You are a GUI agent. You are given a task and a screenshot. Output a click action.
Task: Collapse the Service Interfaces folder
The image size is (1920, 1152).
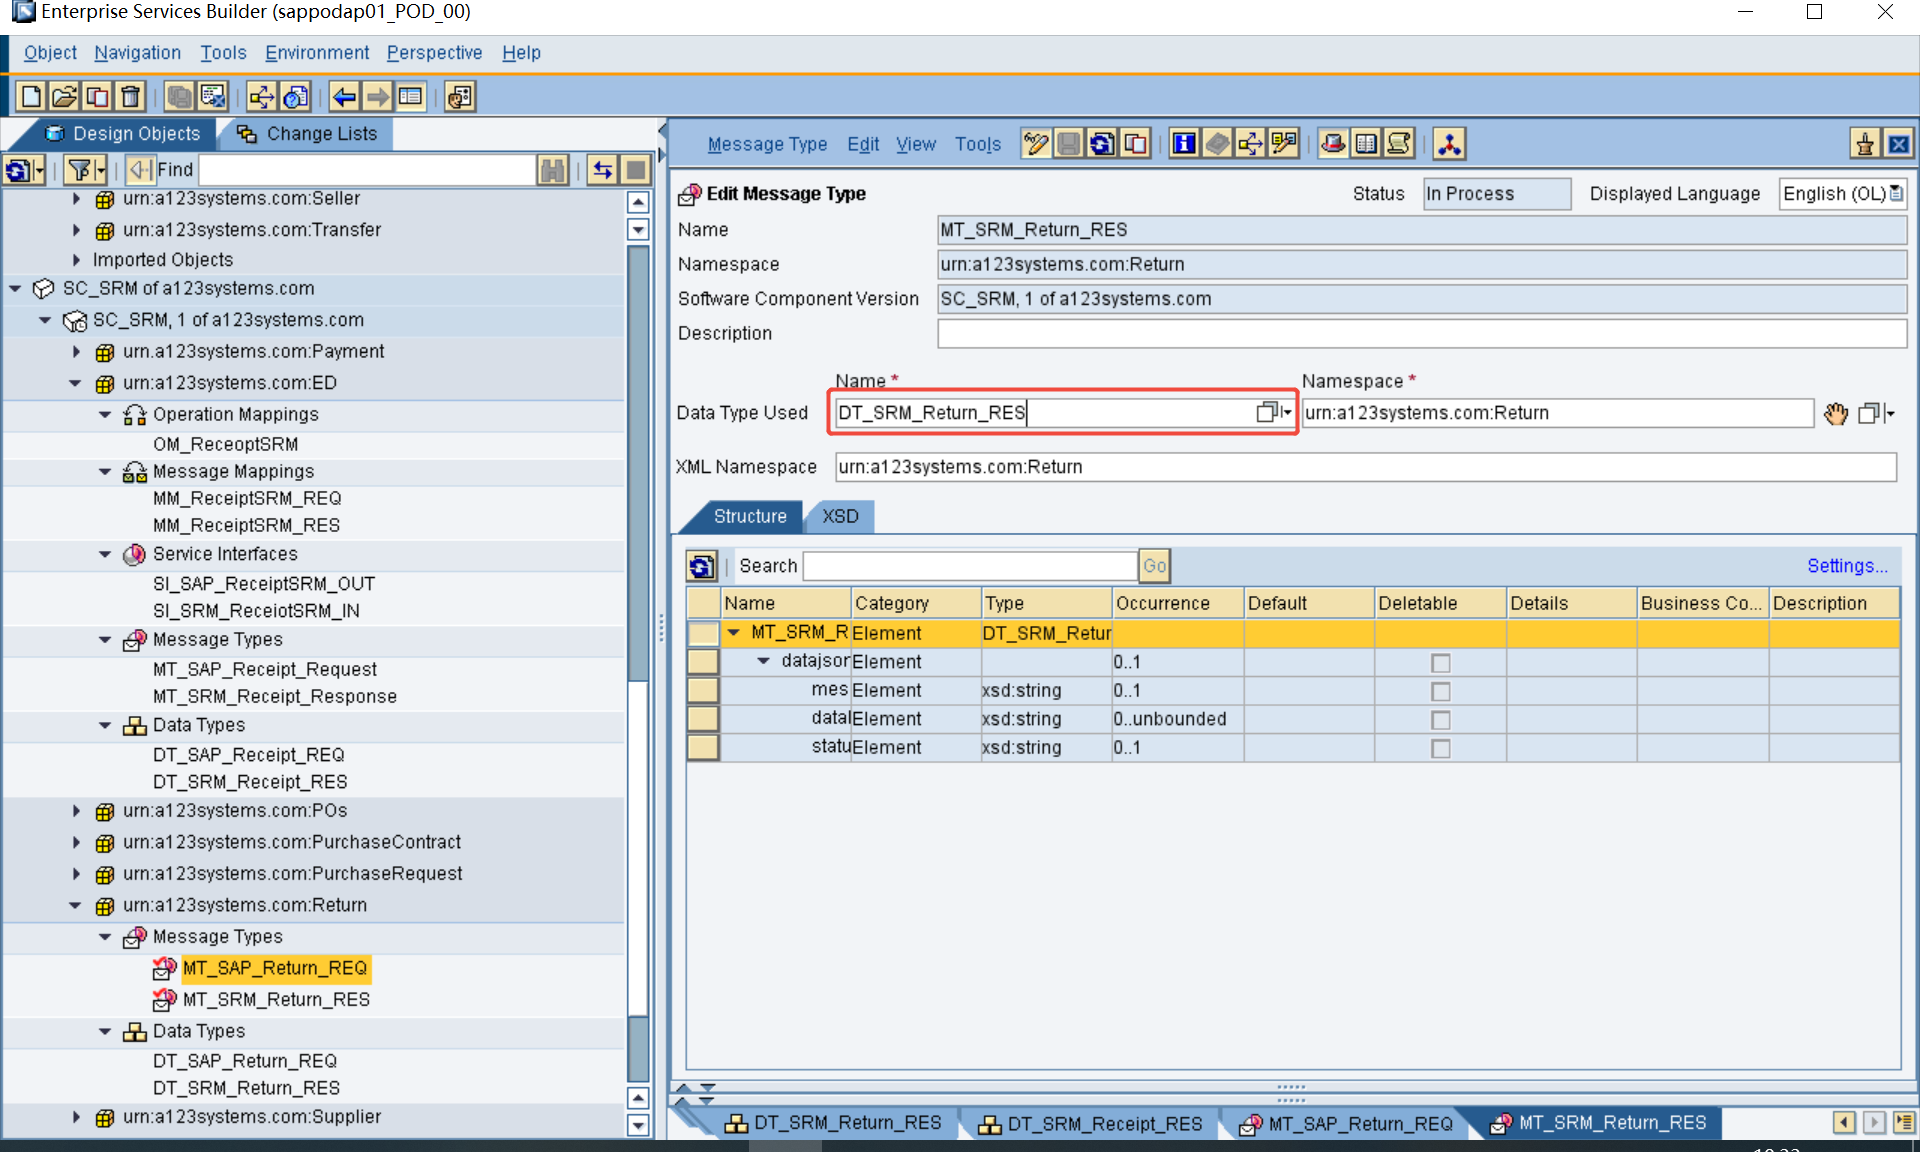click(105, 554)
